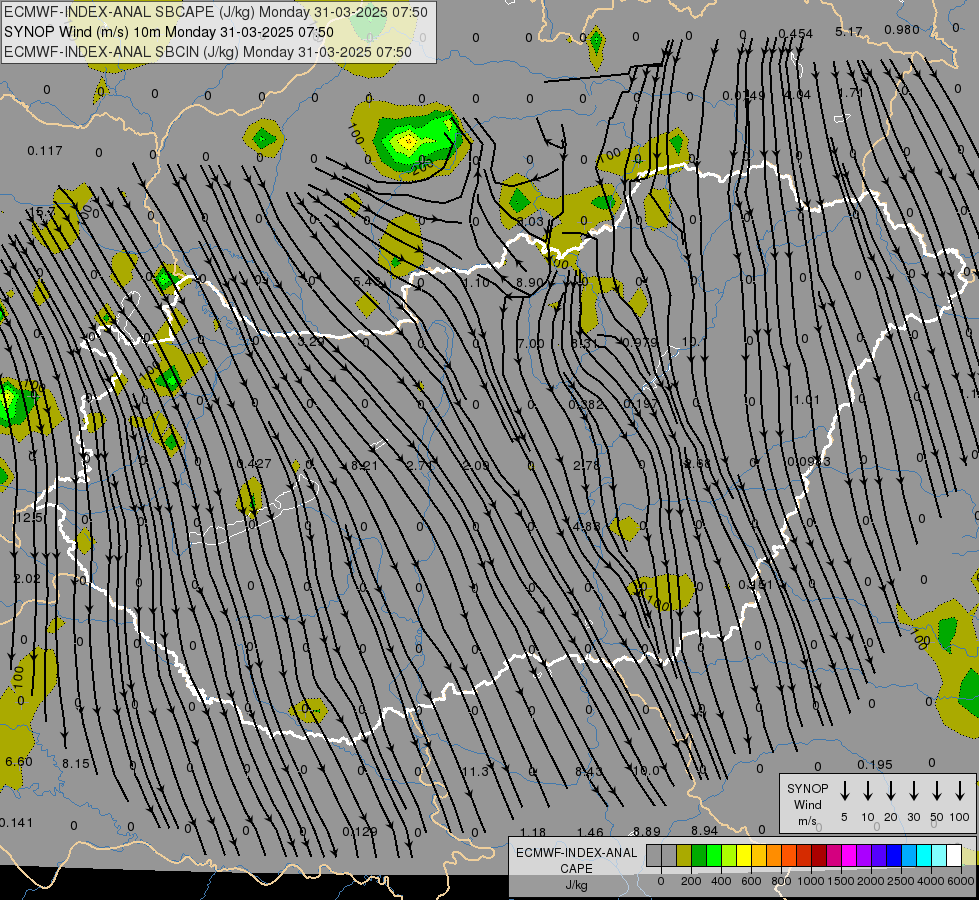Click the 11.3 value near the bottom
The image size is (979, 900).
[475, 772]
